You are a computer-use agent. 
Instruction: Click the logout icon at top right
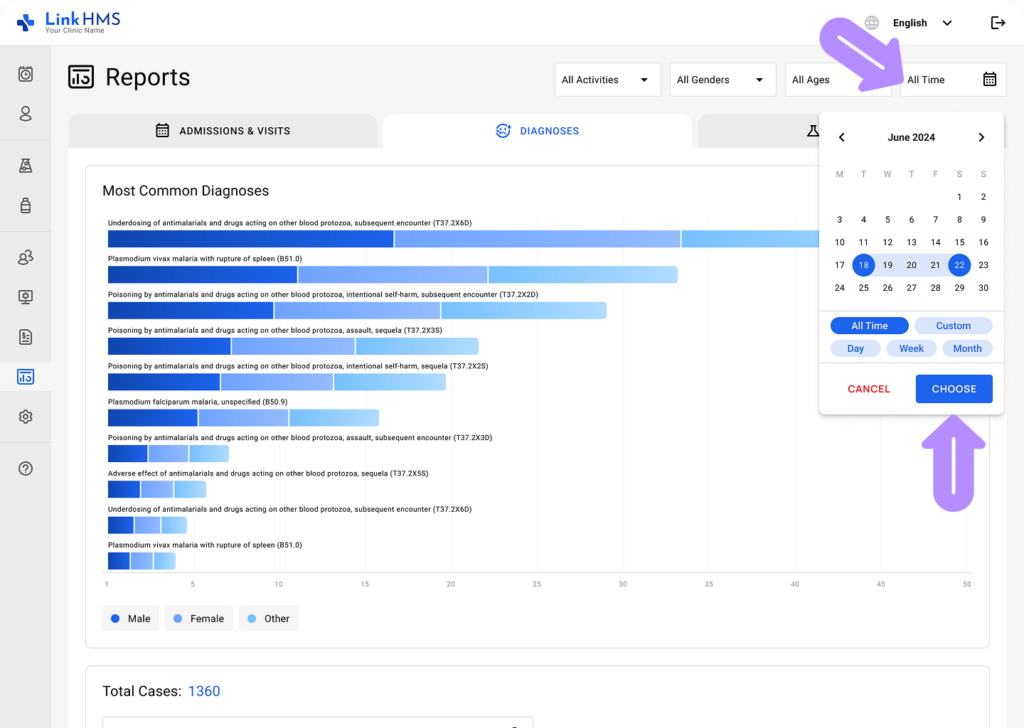coord(998,22)
